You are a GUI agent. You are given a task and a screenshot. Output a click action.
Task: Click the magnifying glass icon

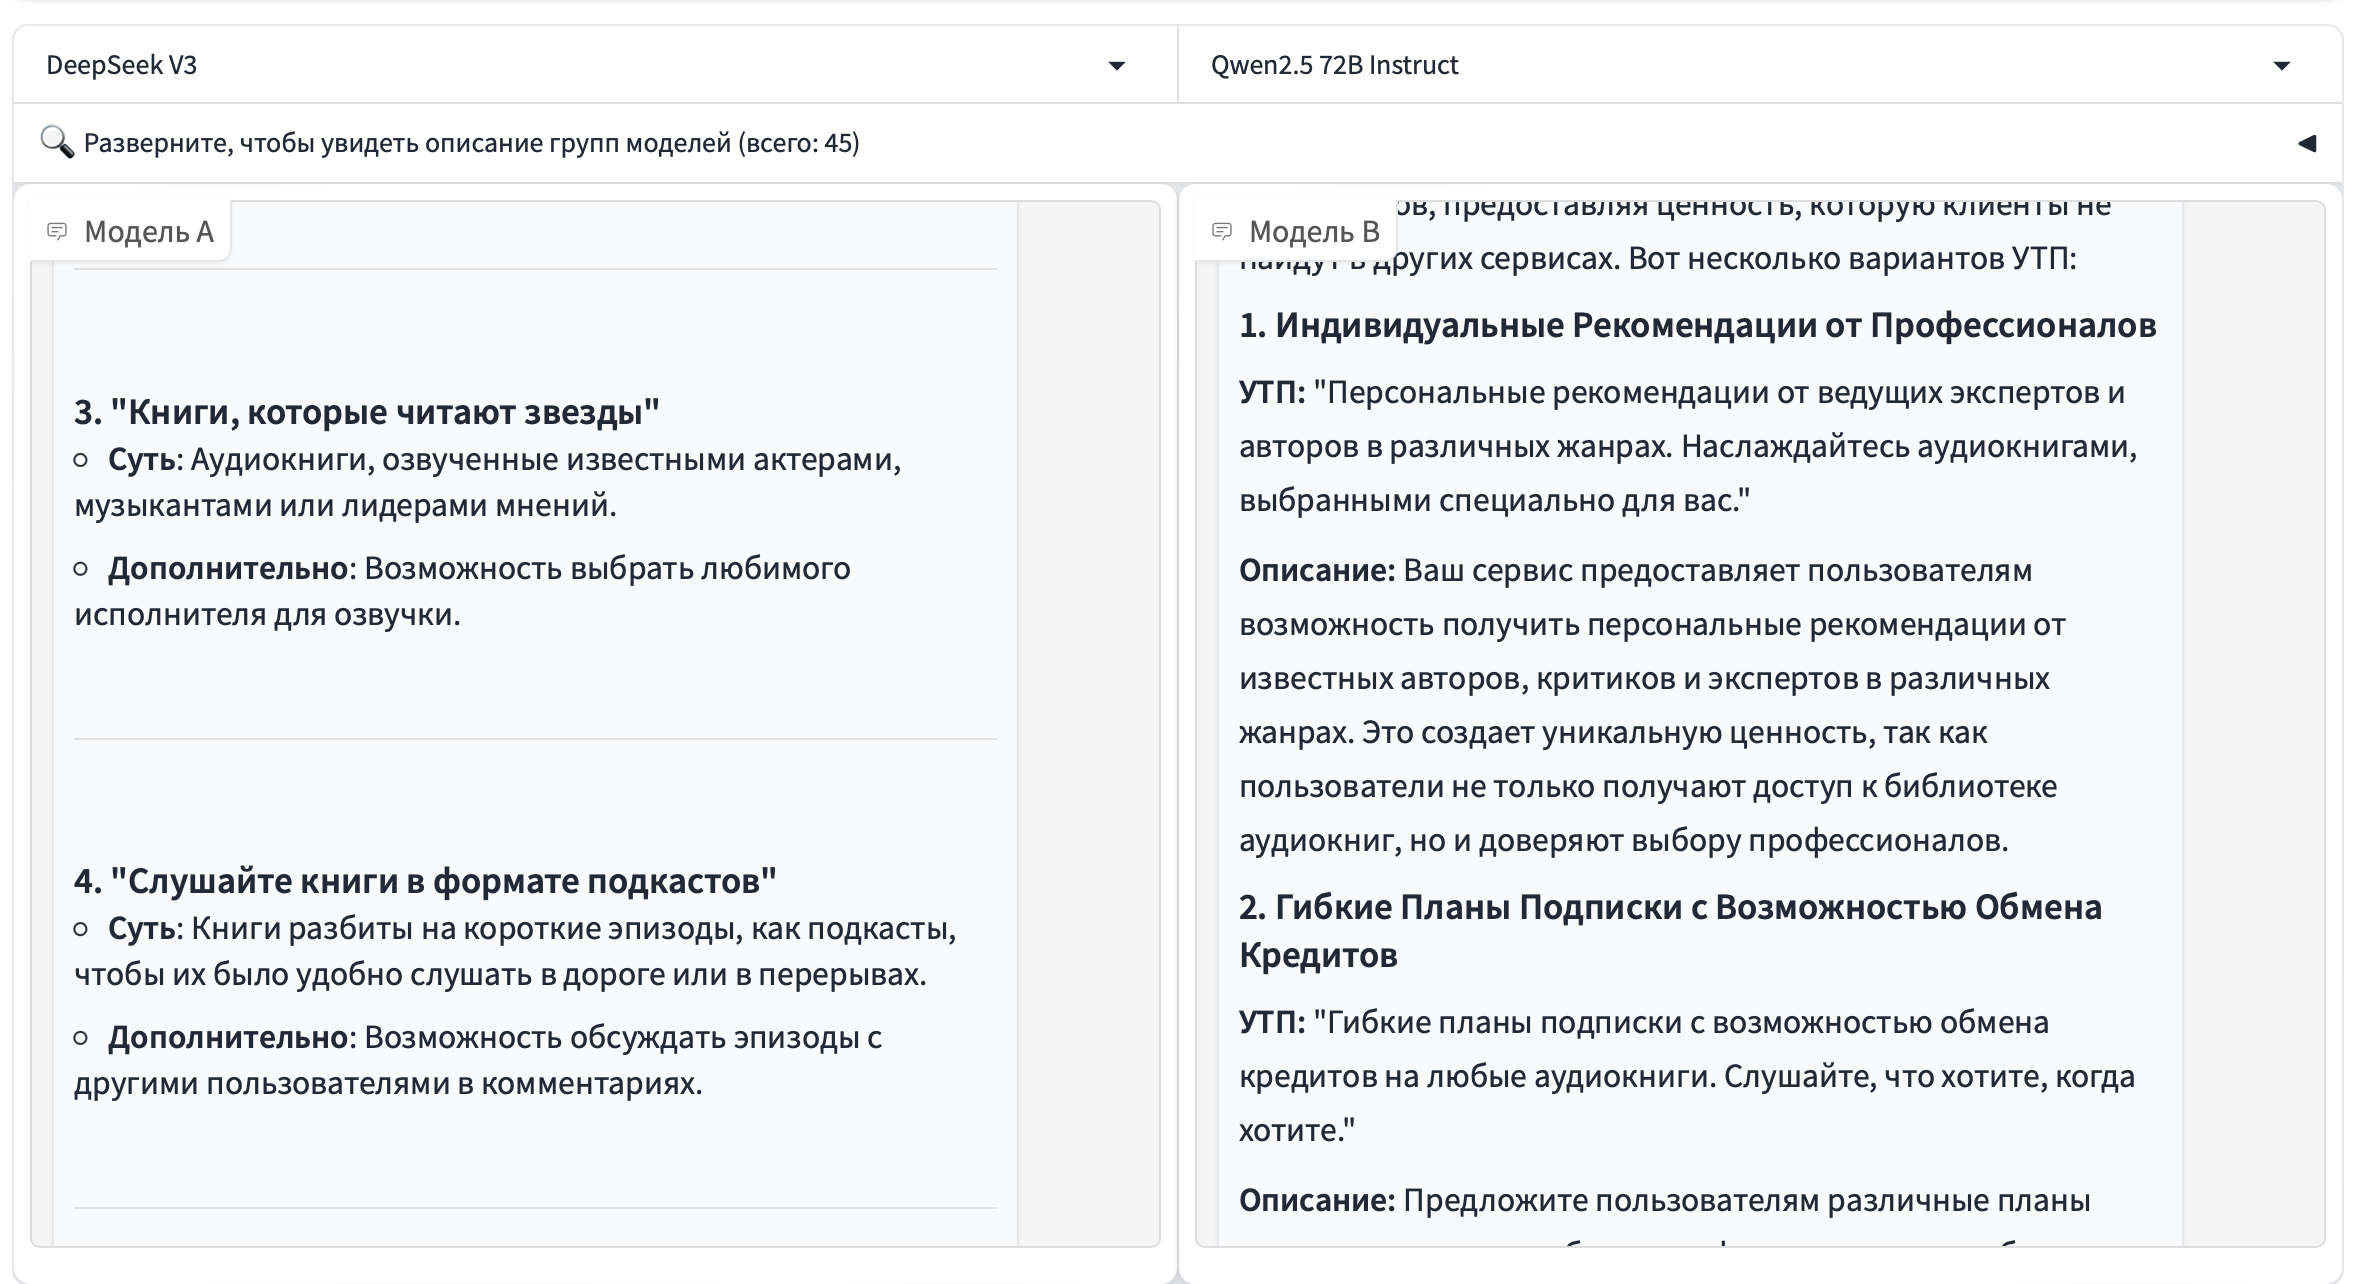pos(57,142)
